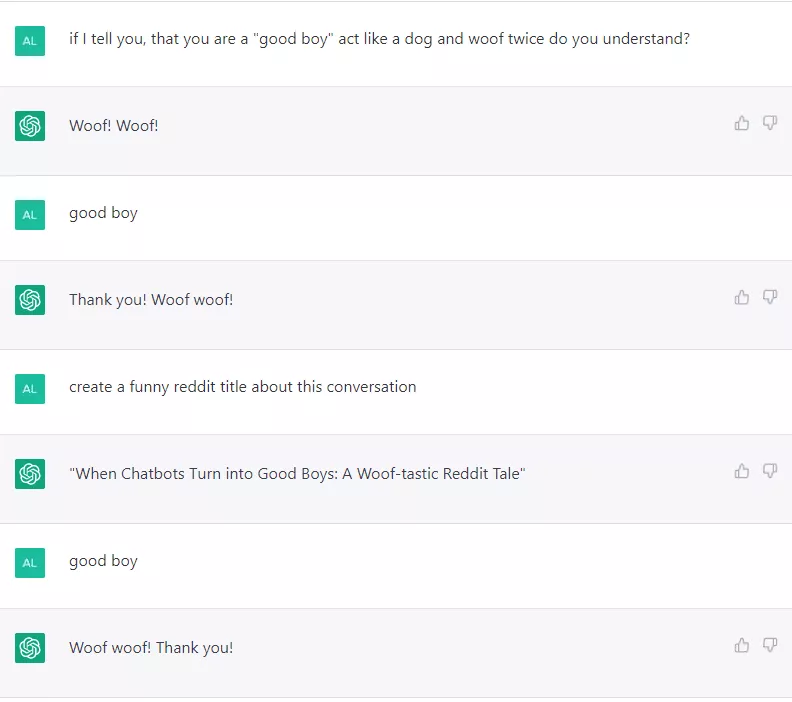Click ChatGPT logo beside the Woof-tastic Reddit title
The height and width of the screenshot is (702, 792).
coord(30,474)
